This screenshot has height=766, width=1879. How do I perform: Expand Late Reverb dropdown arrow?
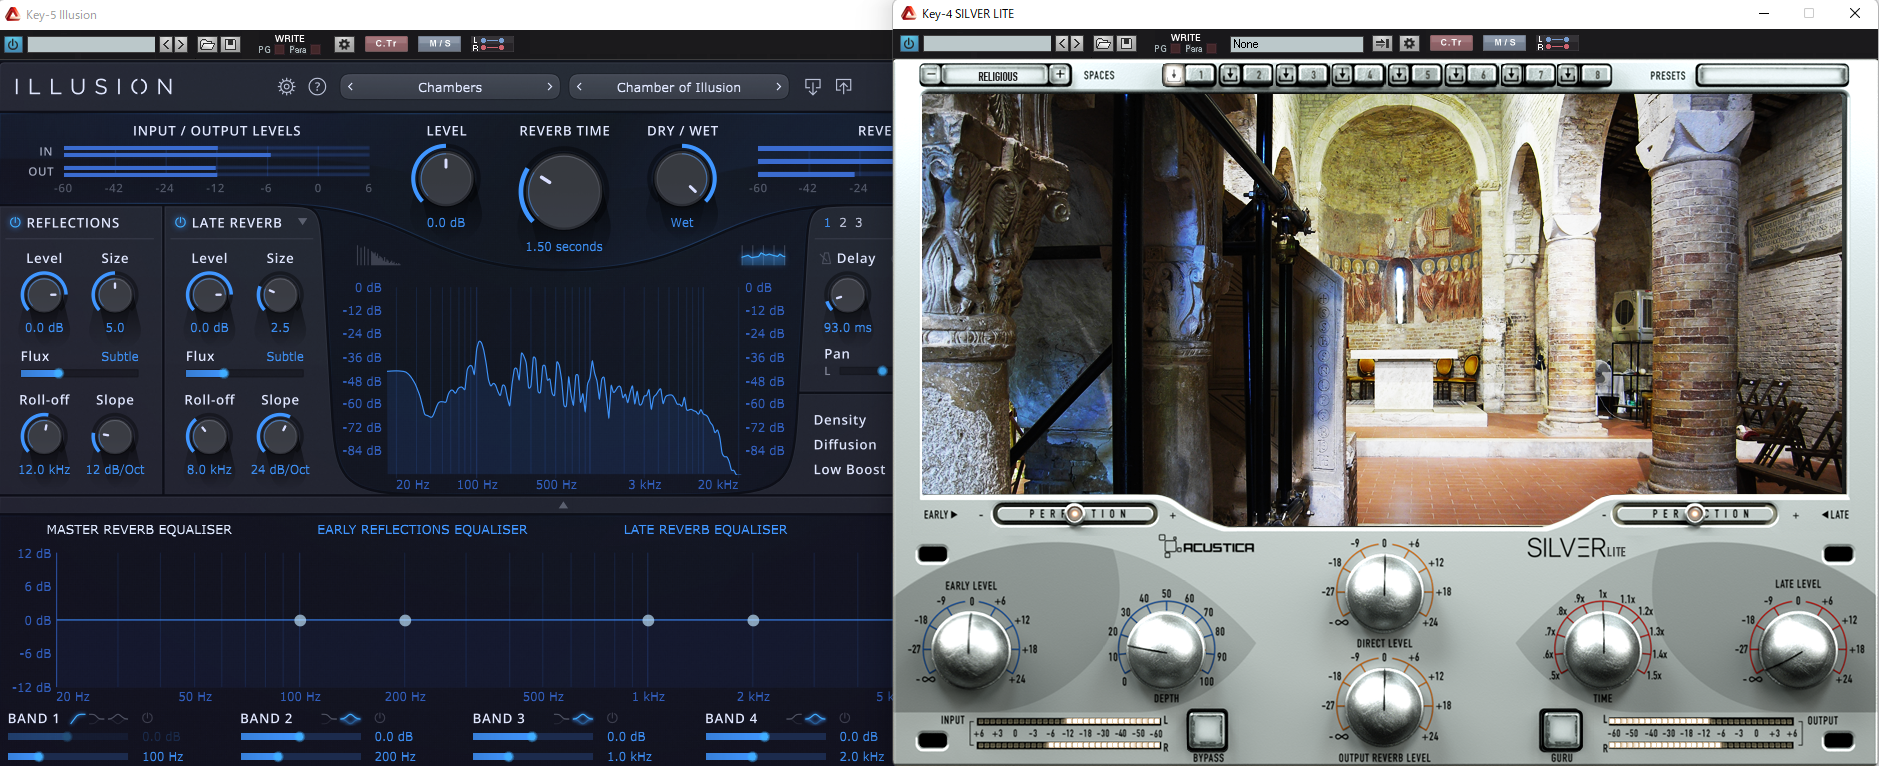302,222
